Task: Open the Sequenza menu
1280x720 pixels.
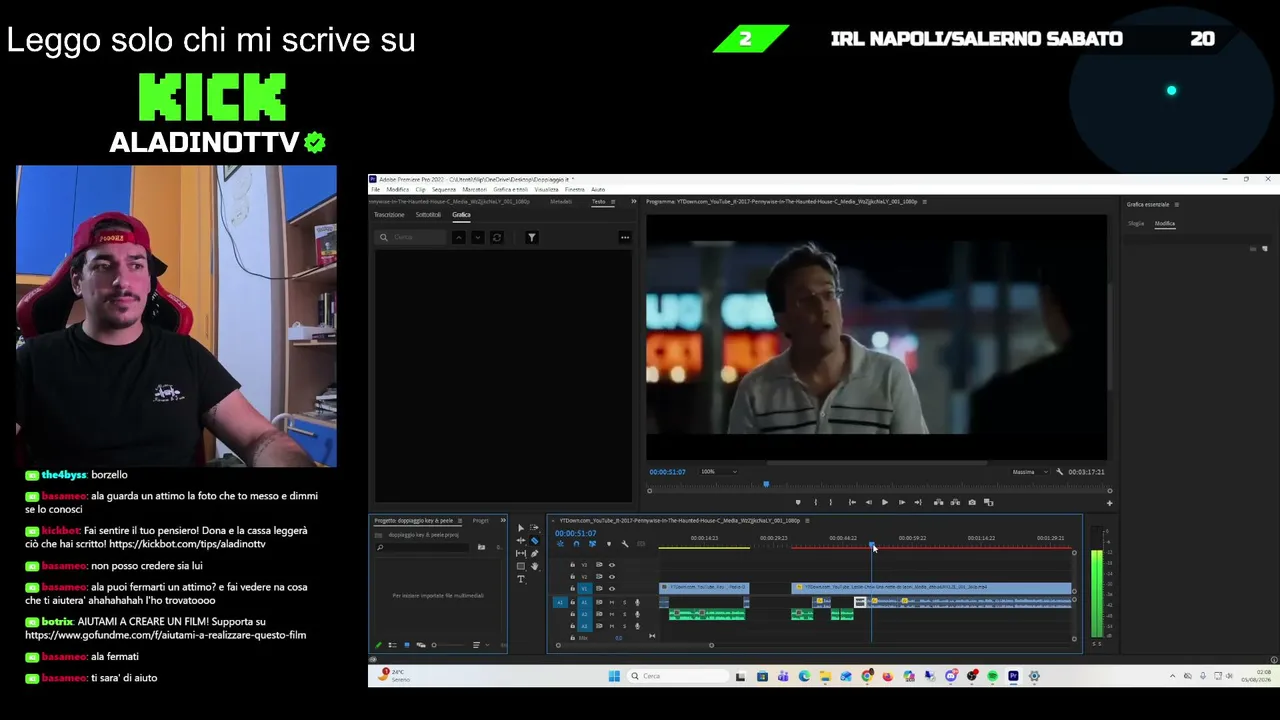Action: 444,189
